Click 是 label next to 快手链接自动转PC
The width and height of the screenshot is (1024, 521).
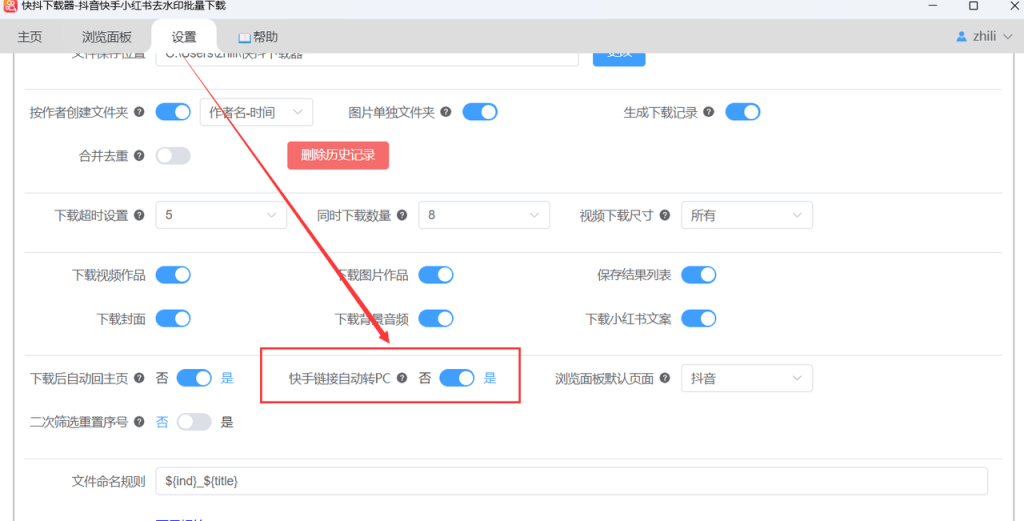coord(490,378)
